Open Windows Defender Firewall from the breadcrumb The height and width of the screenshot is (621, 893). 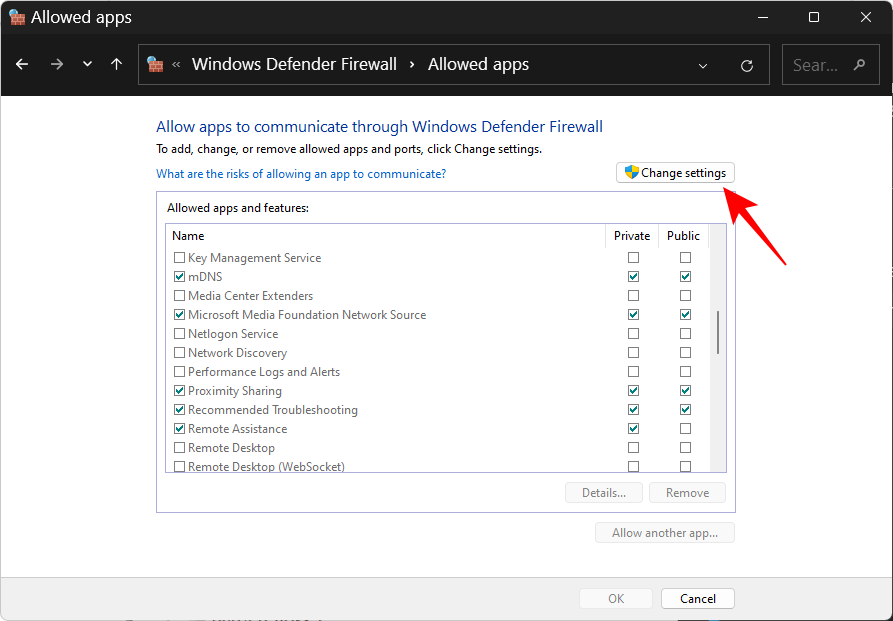click(x=294, y=64)
